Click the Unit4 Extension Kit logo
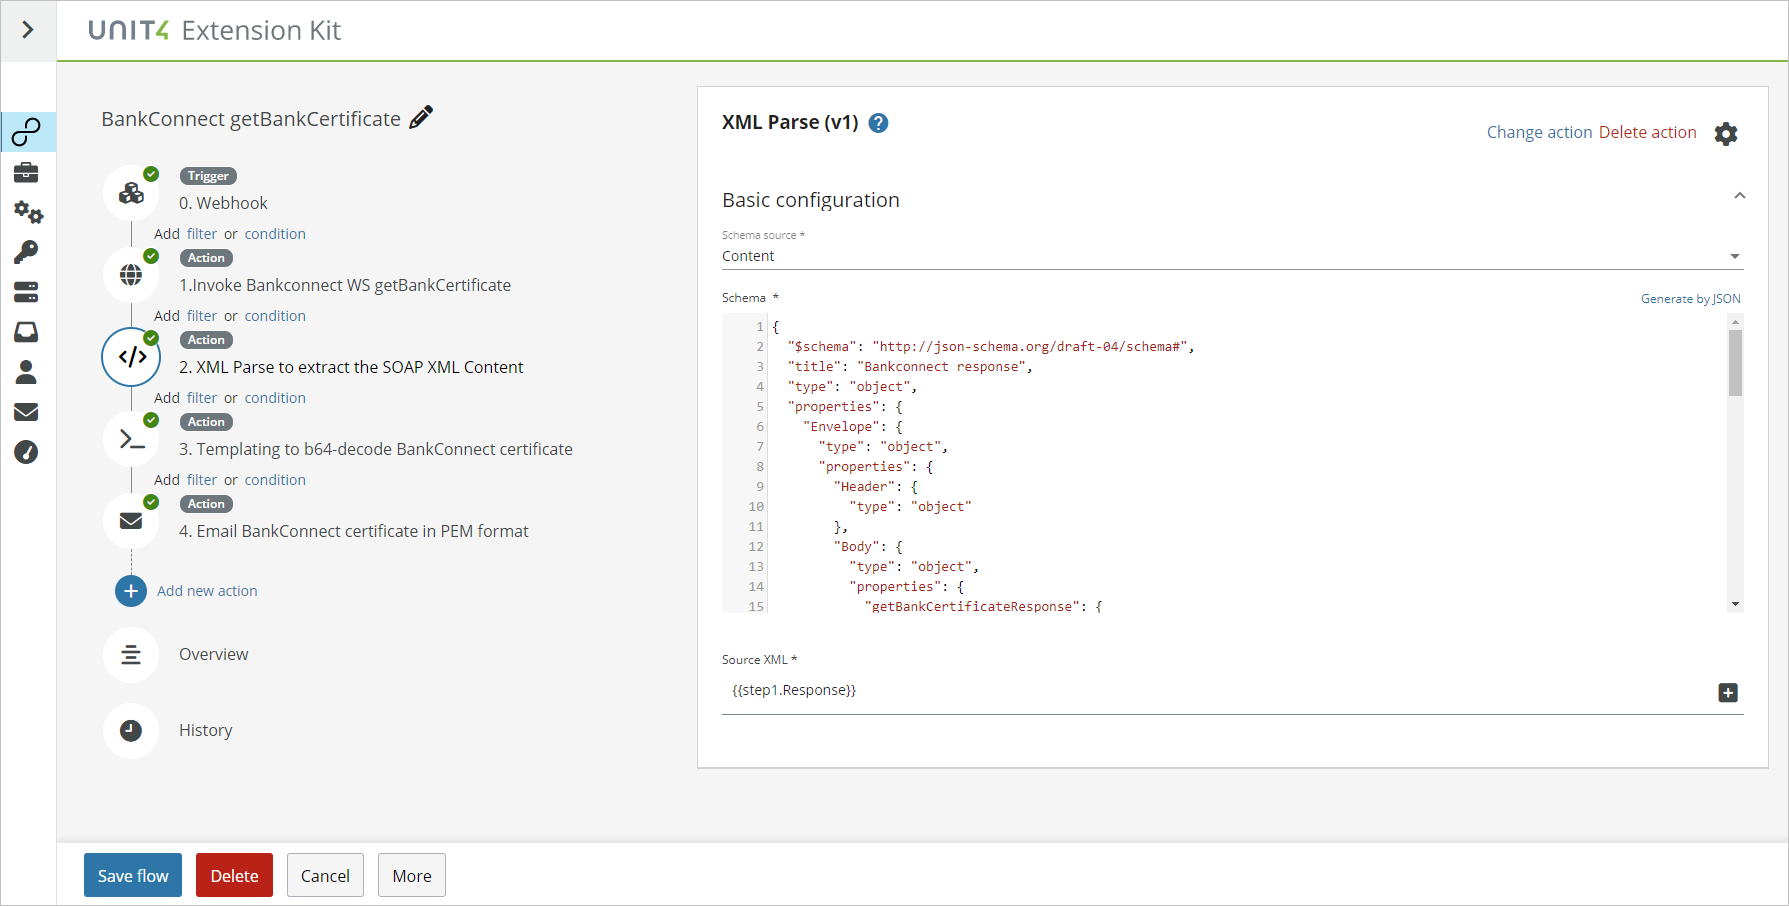The width and height of the screenshot is (1789, 906). [x=214, y=31]
